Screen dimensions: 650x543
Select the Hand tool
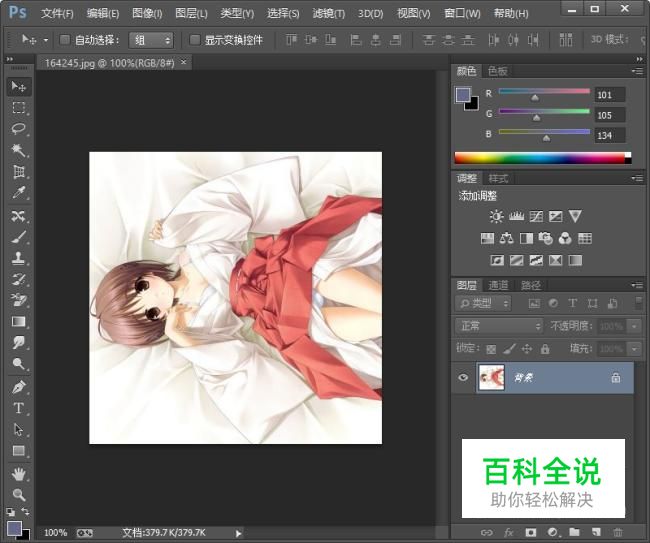coord(19,474)
